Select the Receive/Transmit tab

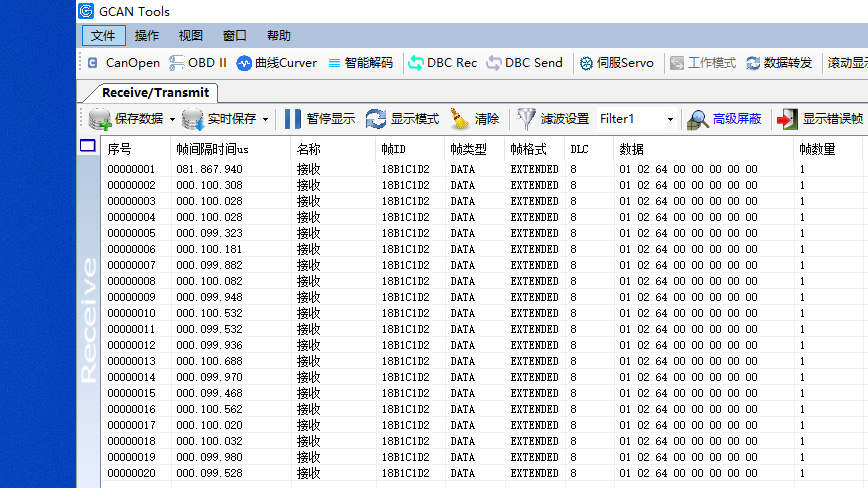(156, 92)
